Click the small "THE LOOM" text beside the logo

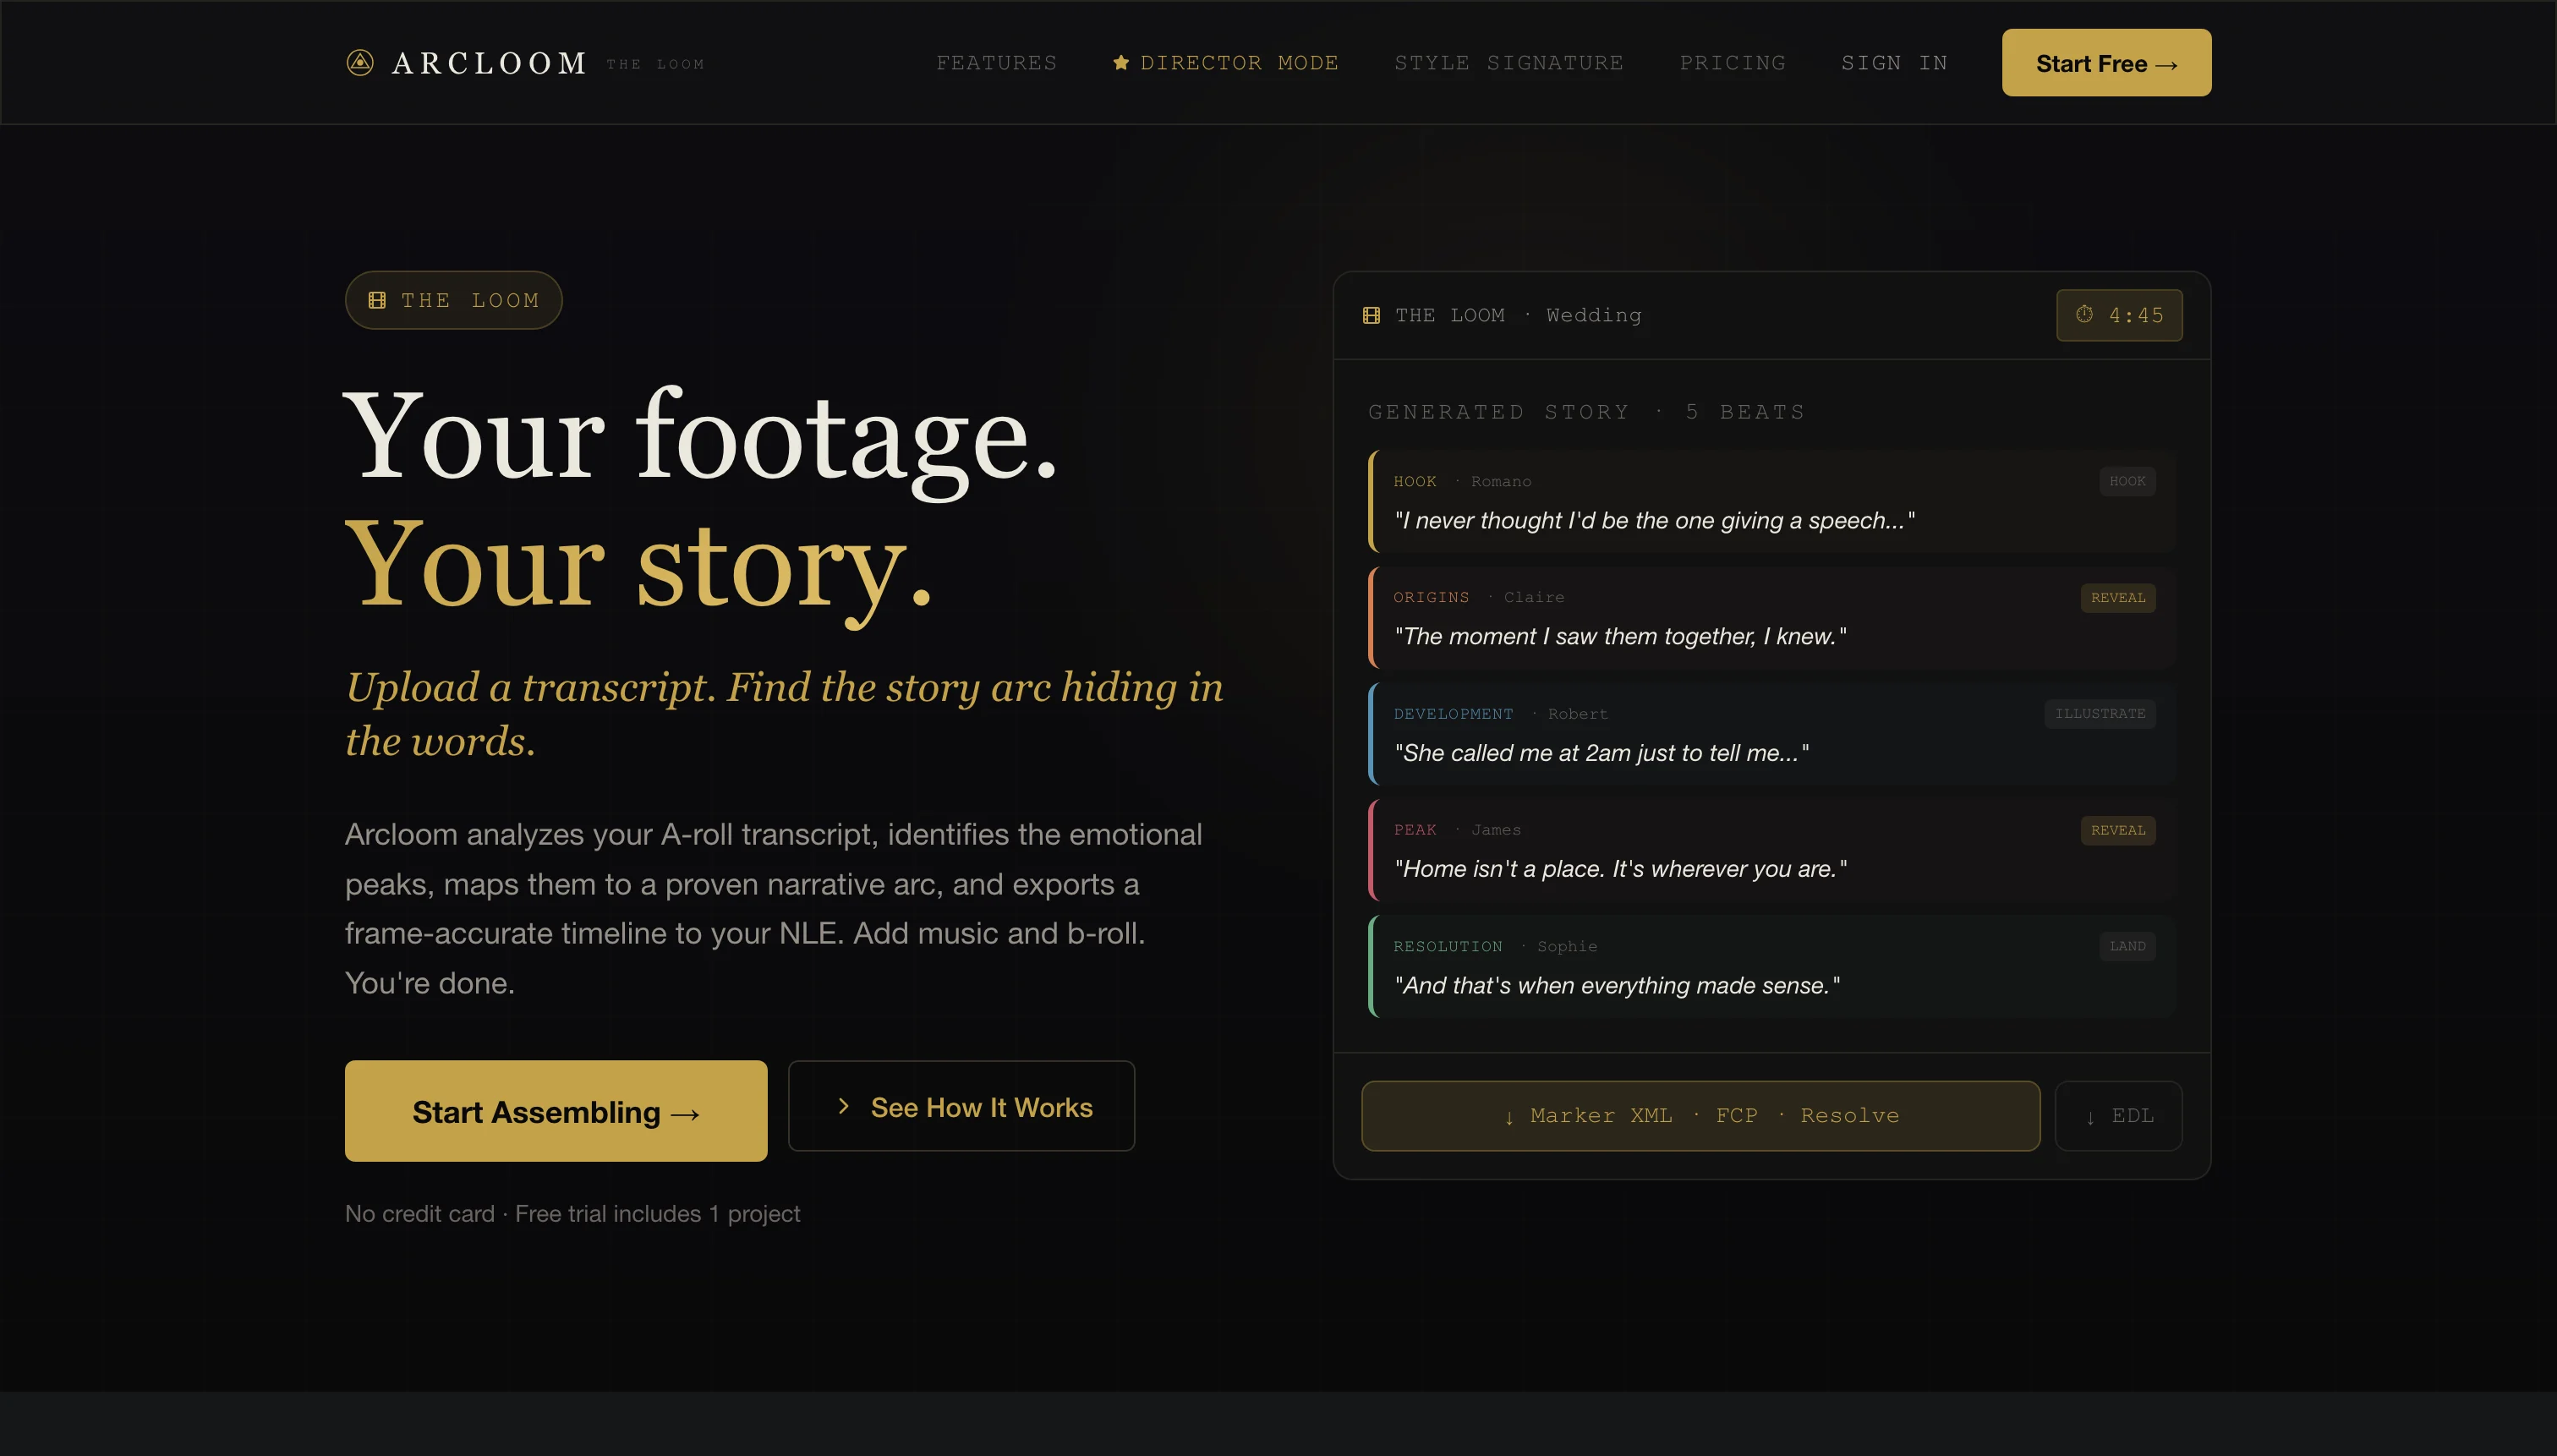pyautogui.click(x=655, y=64)
